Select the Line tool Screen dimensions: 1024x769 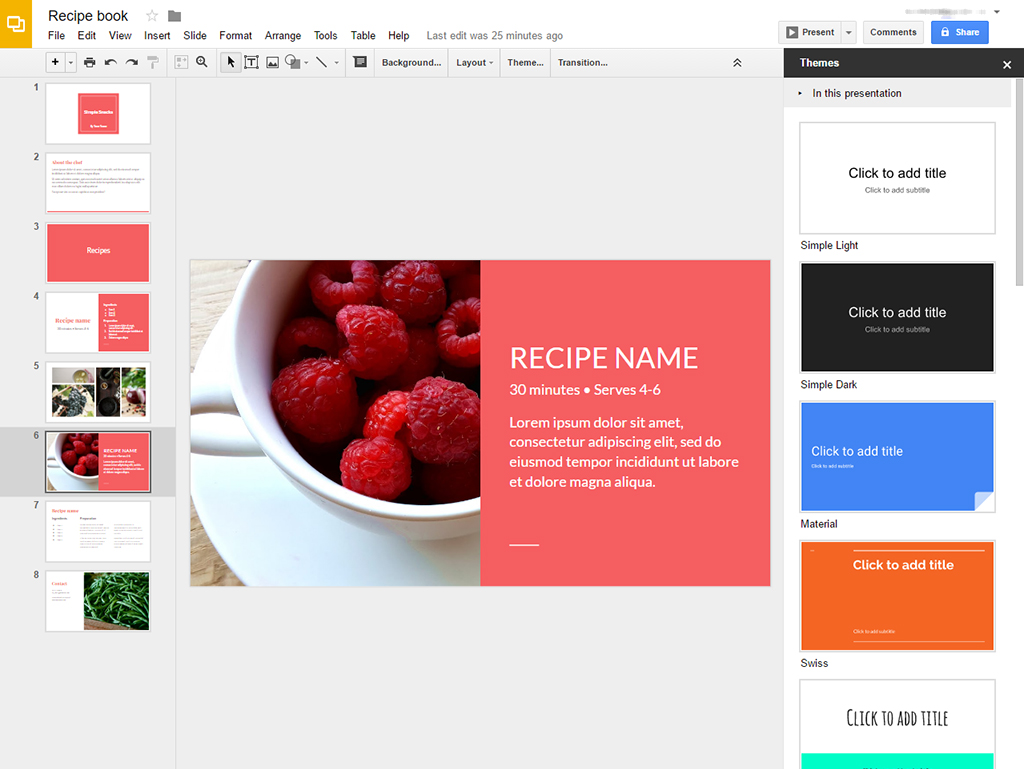pos(320,62)
